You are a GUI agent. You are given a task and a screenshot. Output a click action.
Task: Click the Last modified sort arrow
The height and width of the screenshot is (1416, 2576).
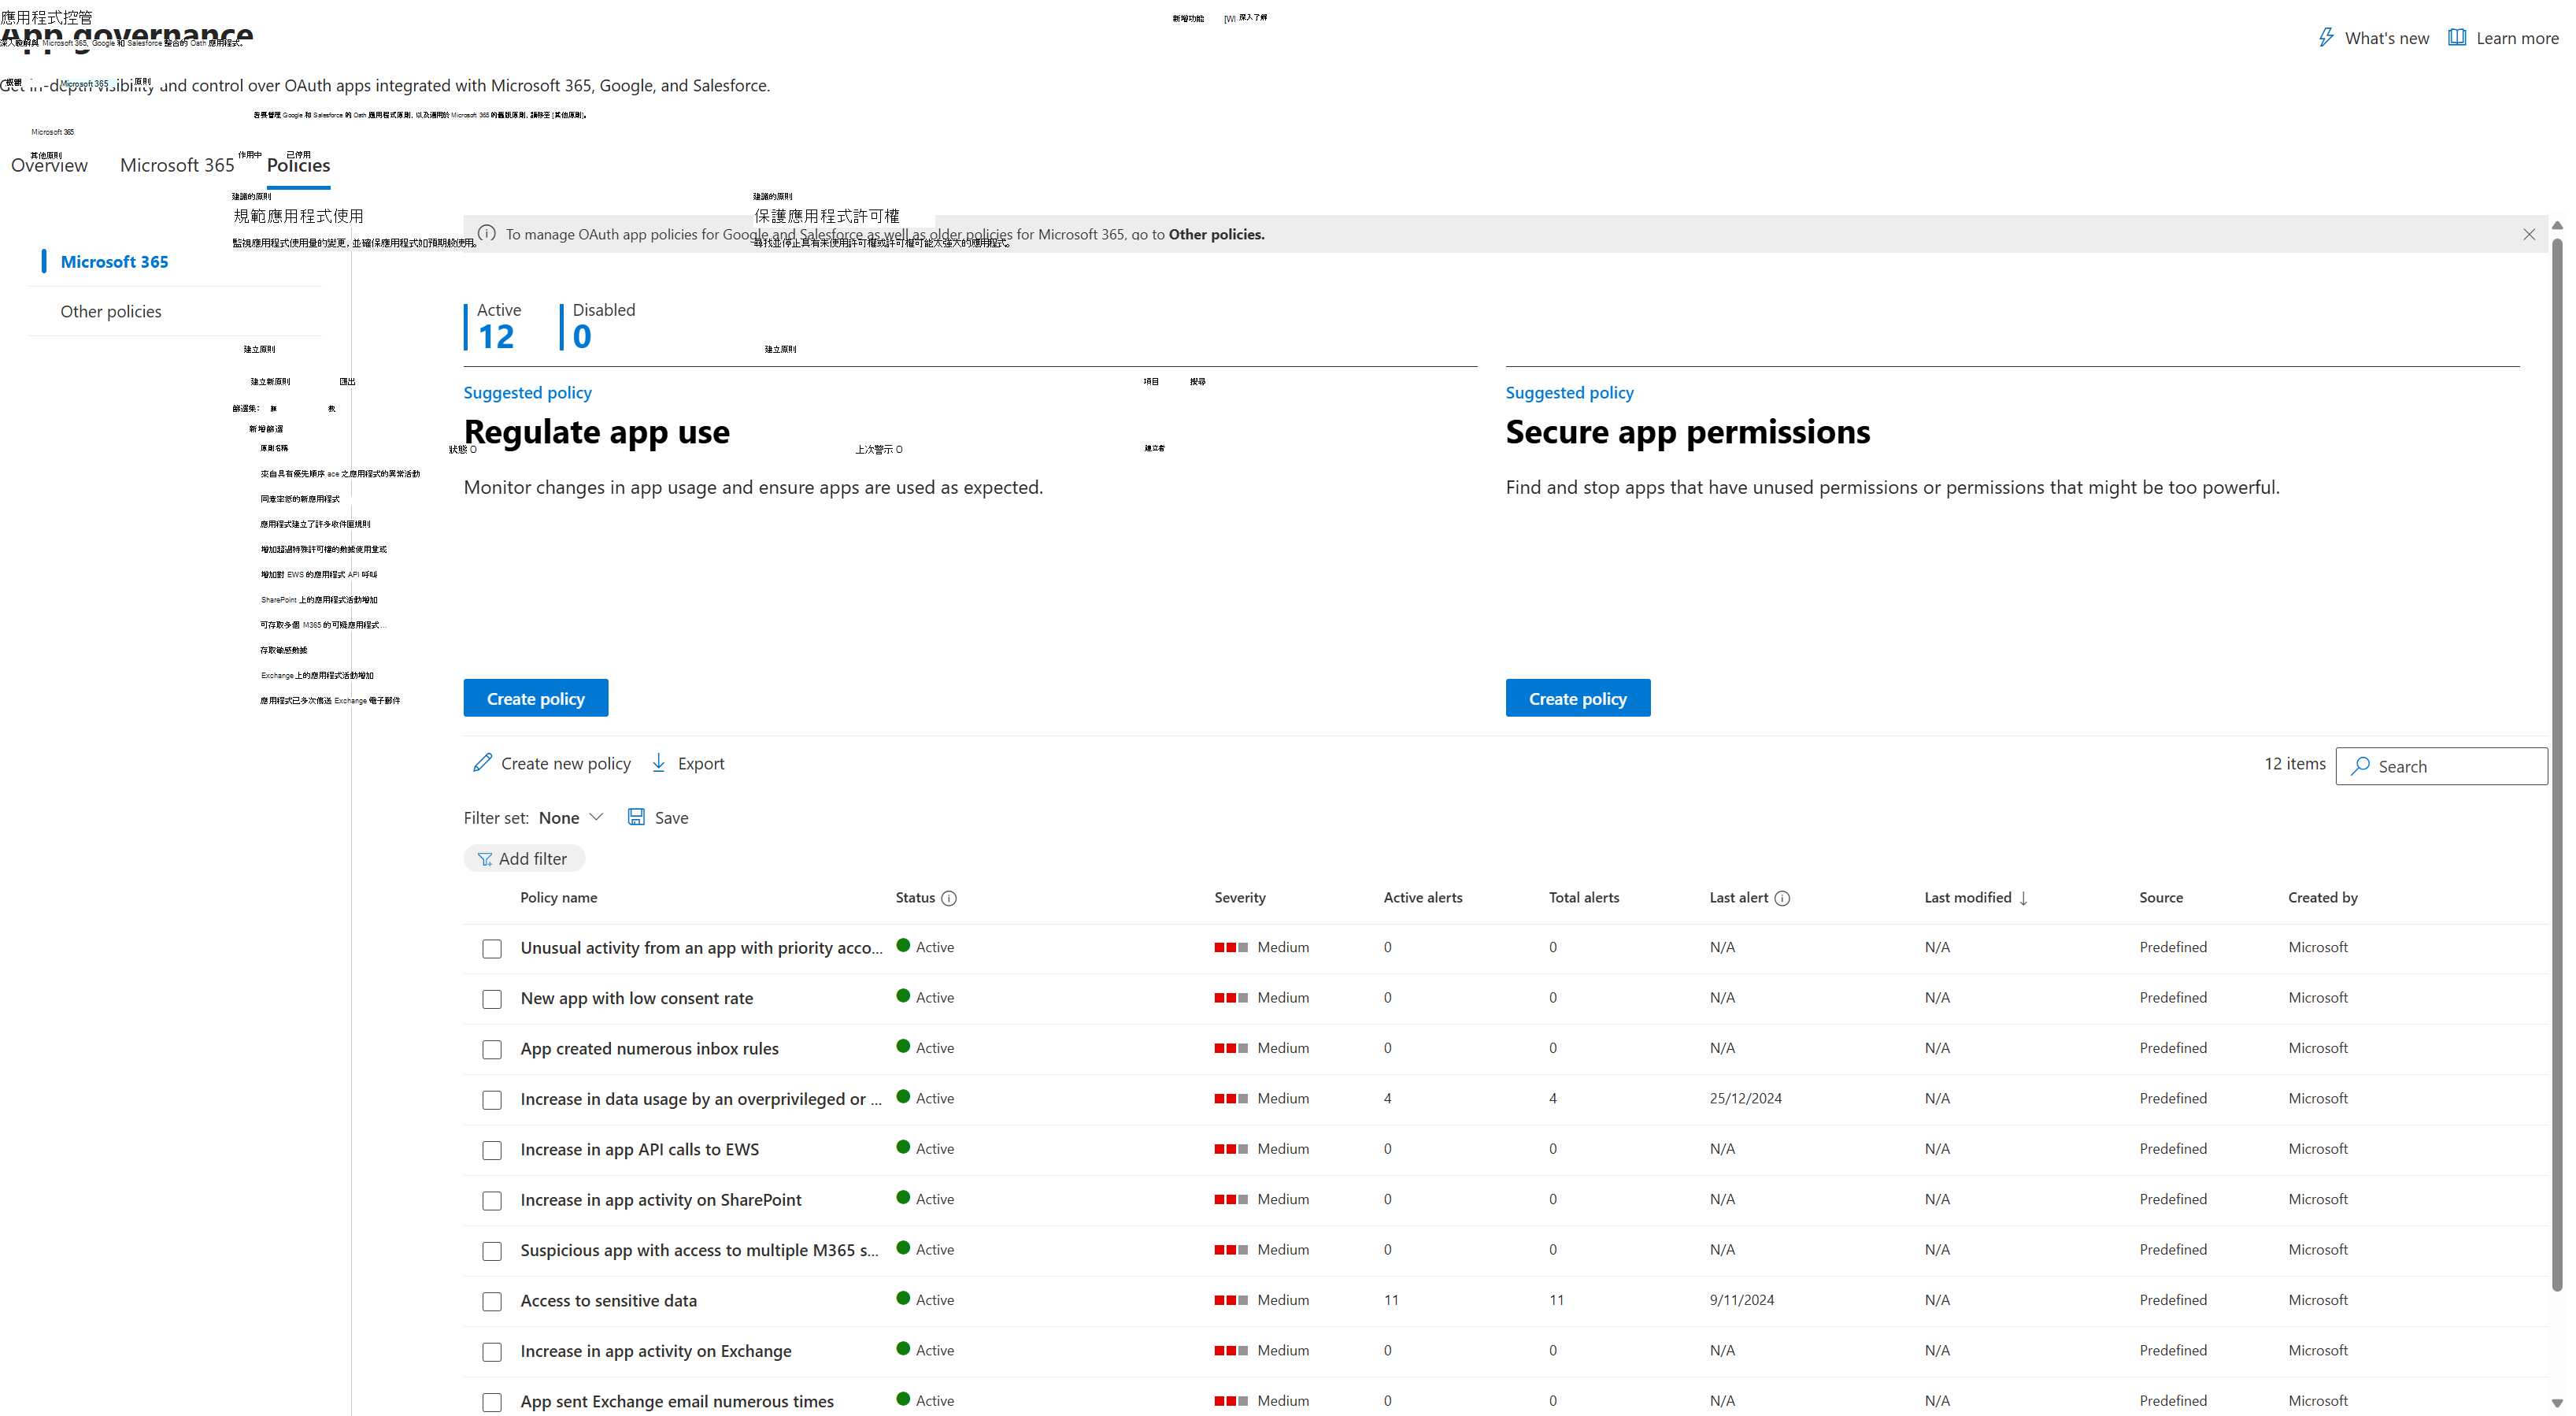2023,898
